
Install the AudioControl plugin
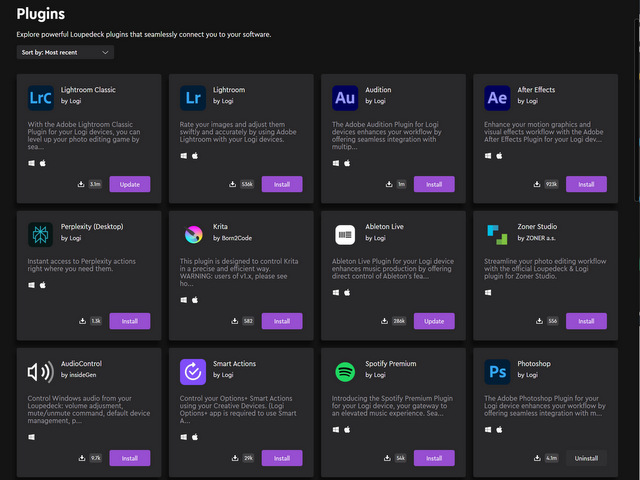(130, 458)
